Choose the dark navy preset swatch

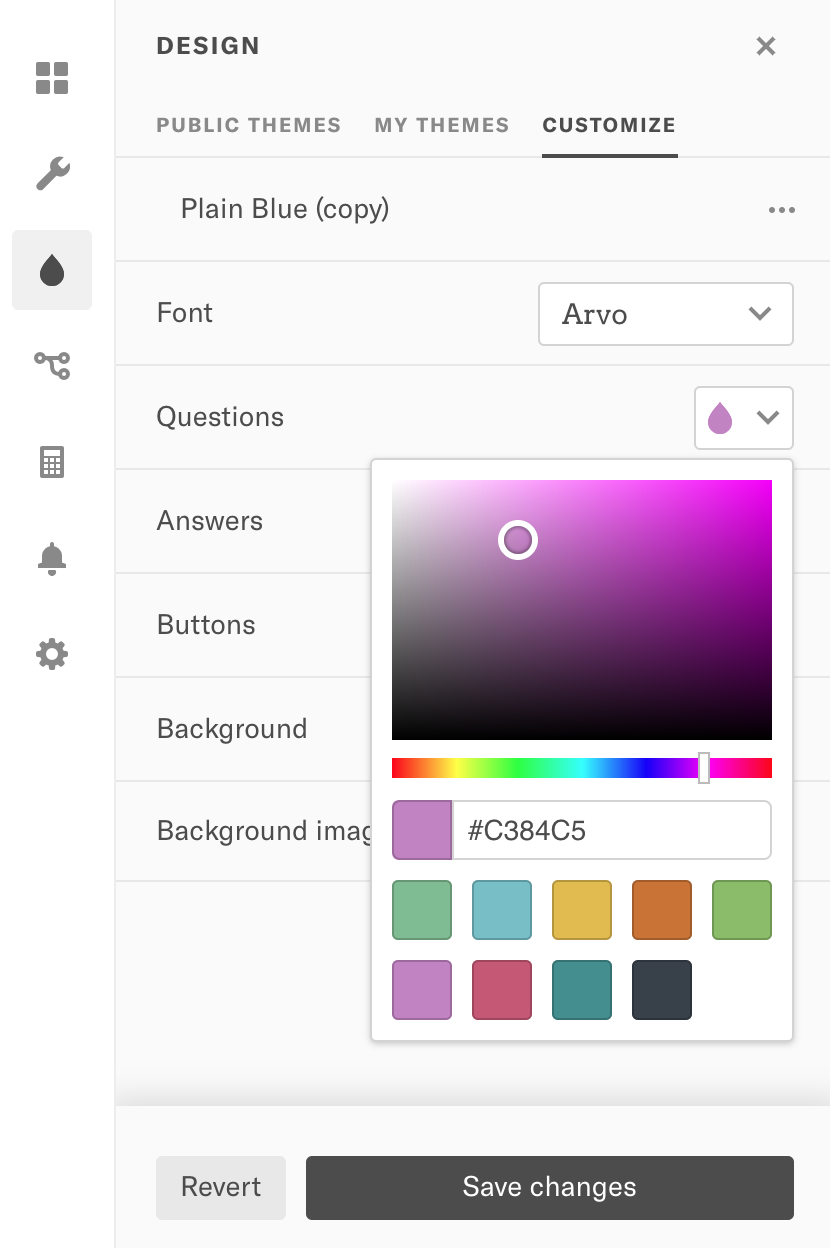(x=661, y=990)
